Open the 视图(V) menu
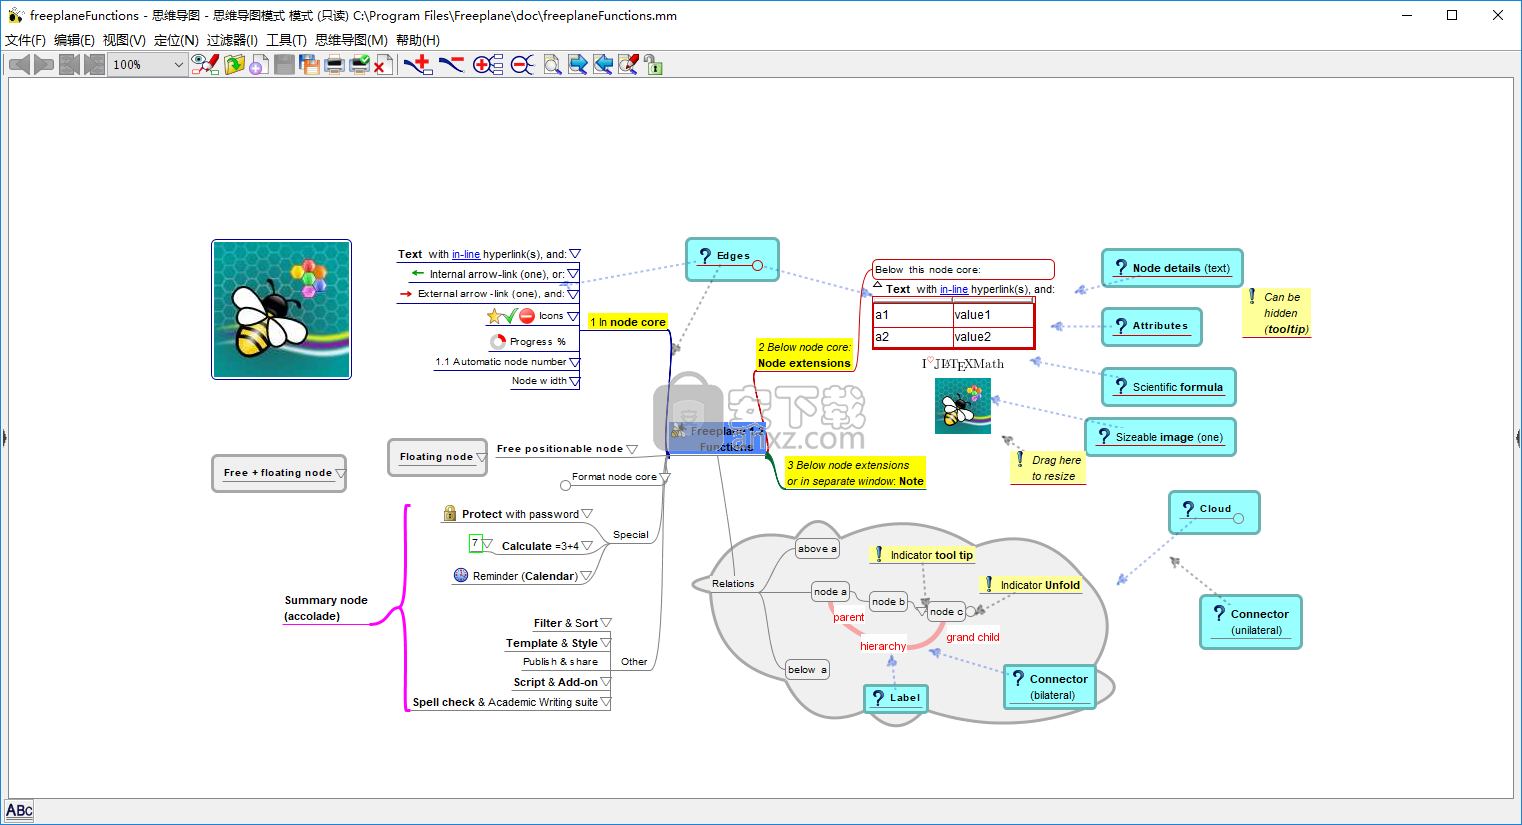The image size is (1522, 825). point(124,40)
